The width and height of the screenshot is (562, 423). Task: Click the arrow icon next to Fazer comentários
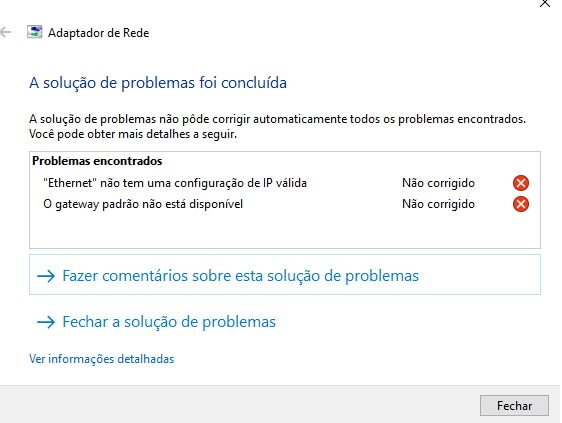pyautogui.click(x=46, y=276)
